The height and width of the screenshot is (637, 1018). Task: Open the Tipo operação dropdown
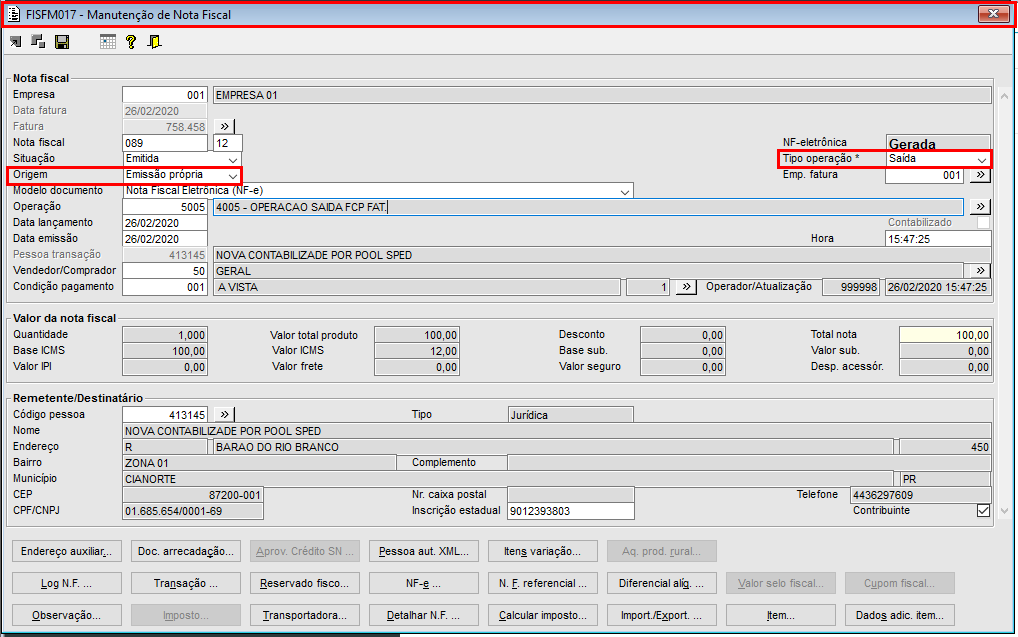pos(981,159)
